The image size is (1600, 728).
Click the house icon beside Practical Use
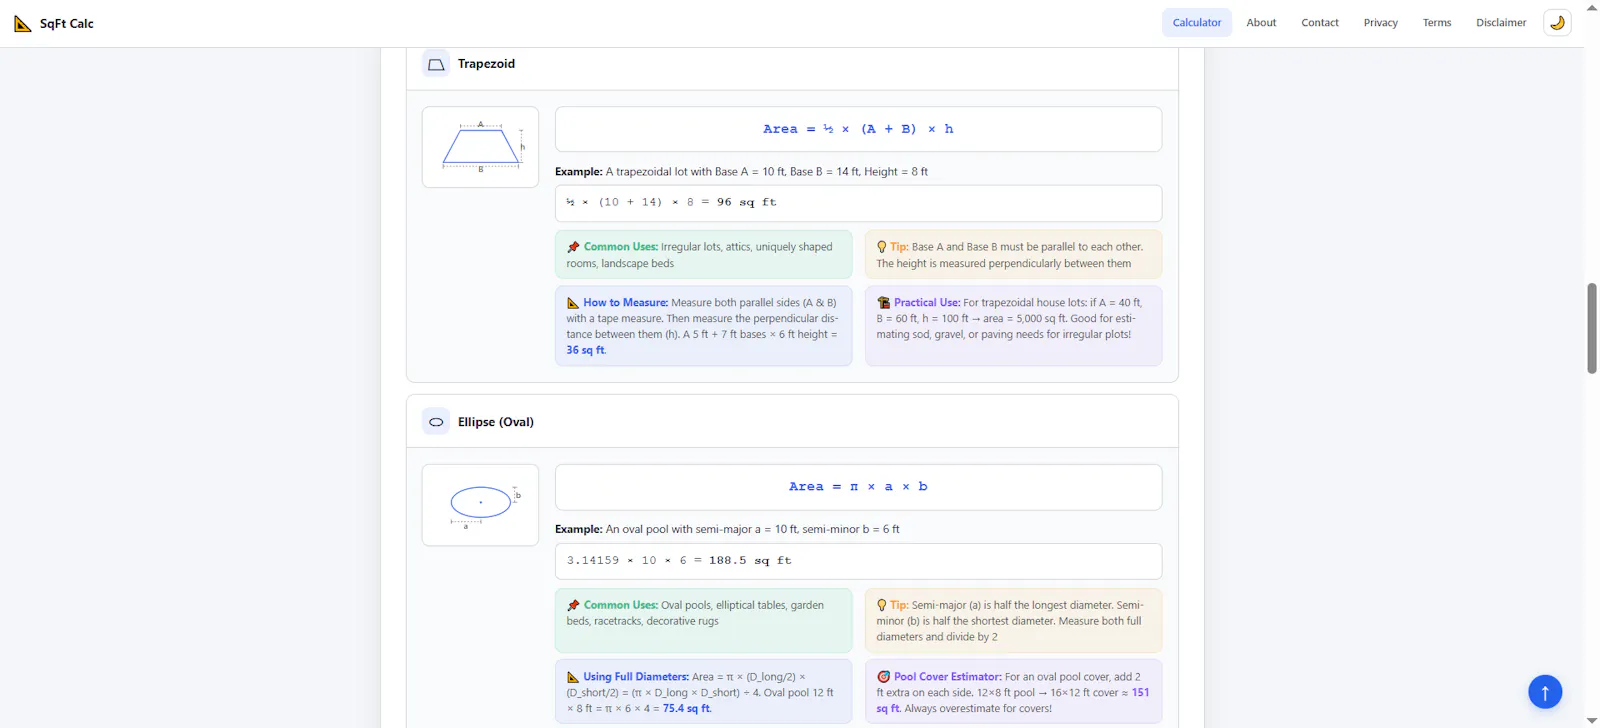coord(883,303)
